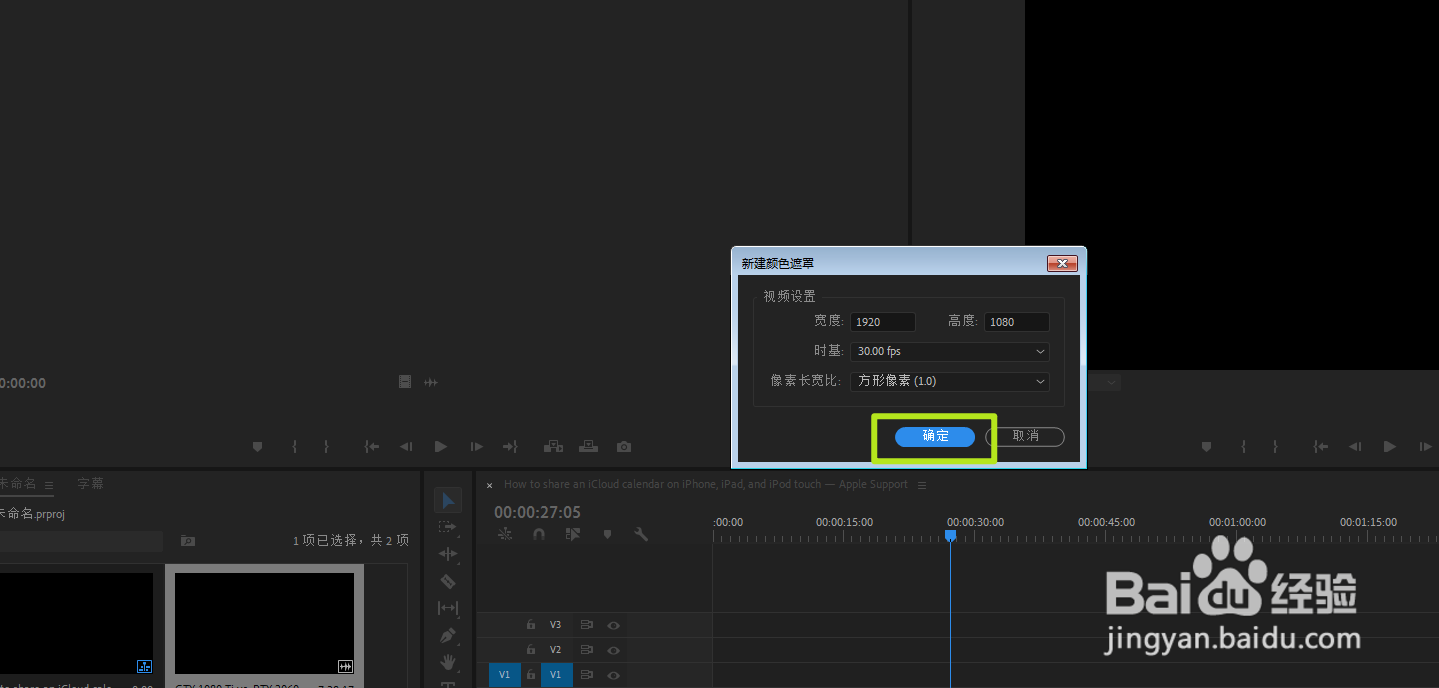Switch to 字幕 tab
1439x688 pixels.
(90, 483)
